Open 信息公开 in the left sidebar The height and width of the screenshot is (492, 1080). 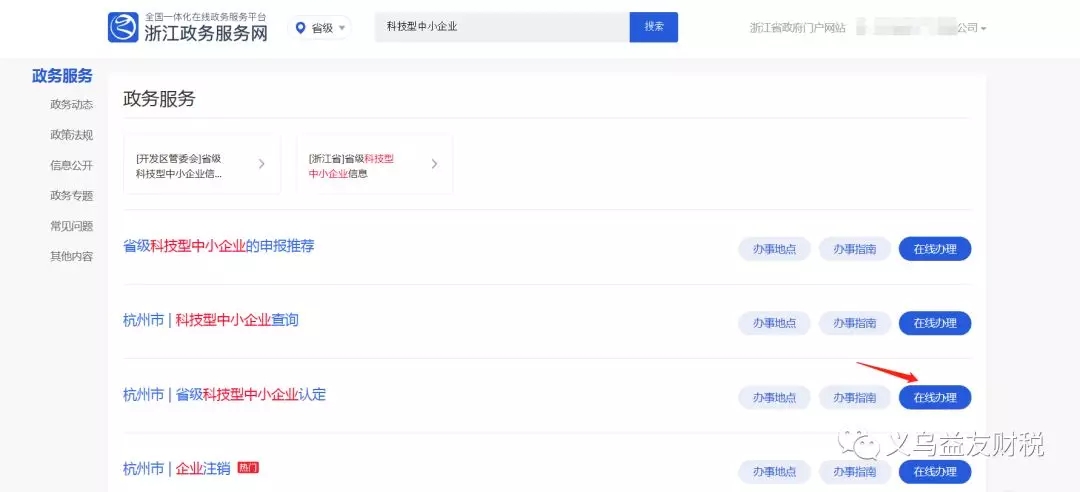coord(71,165)
